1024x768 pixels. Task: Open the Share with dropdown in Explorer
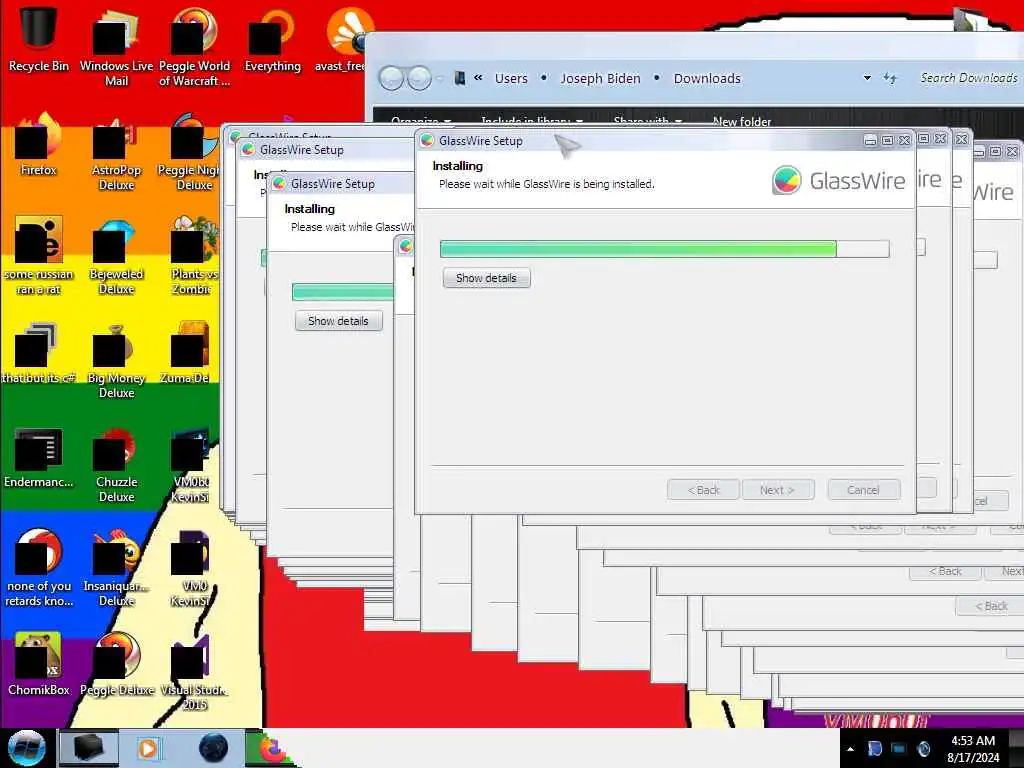click(647, 121)
